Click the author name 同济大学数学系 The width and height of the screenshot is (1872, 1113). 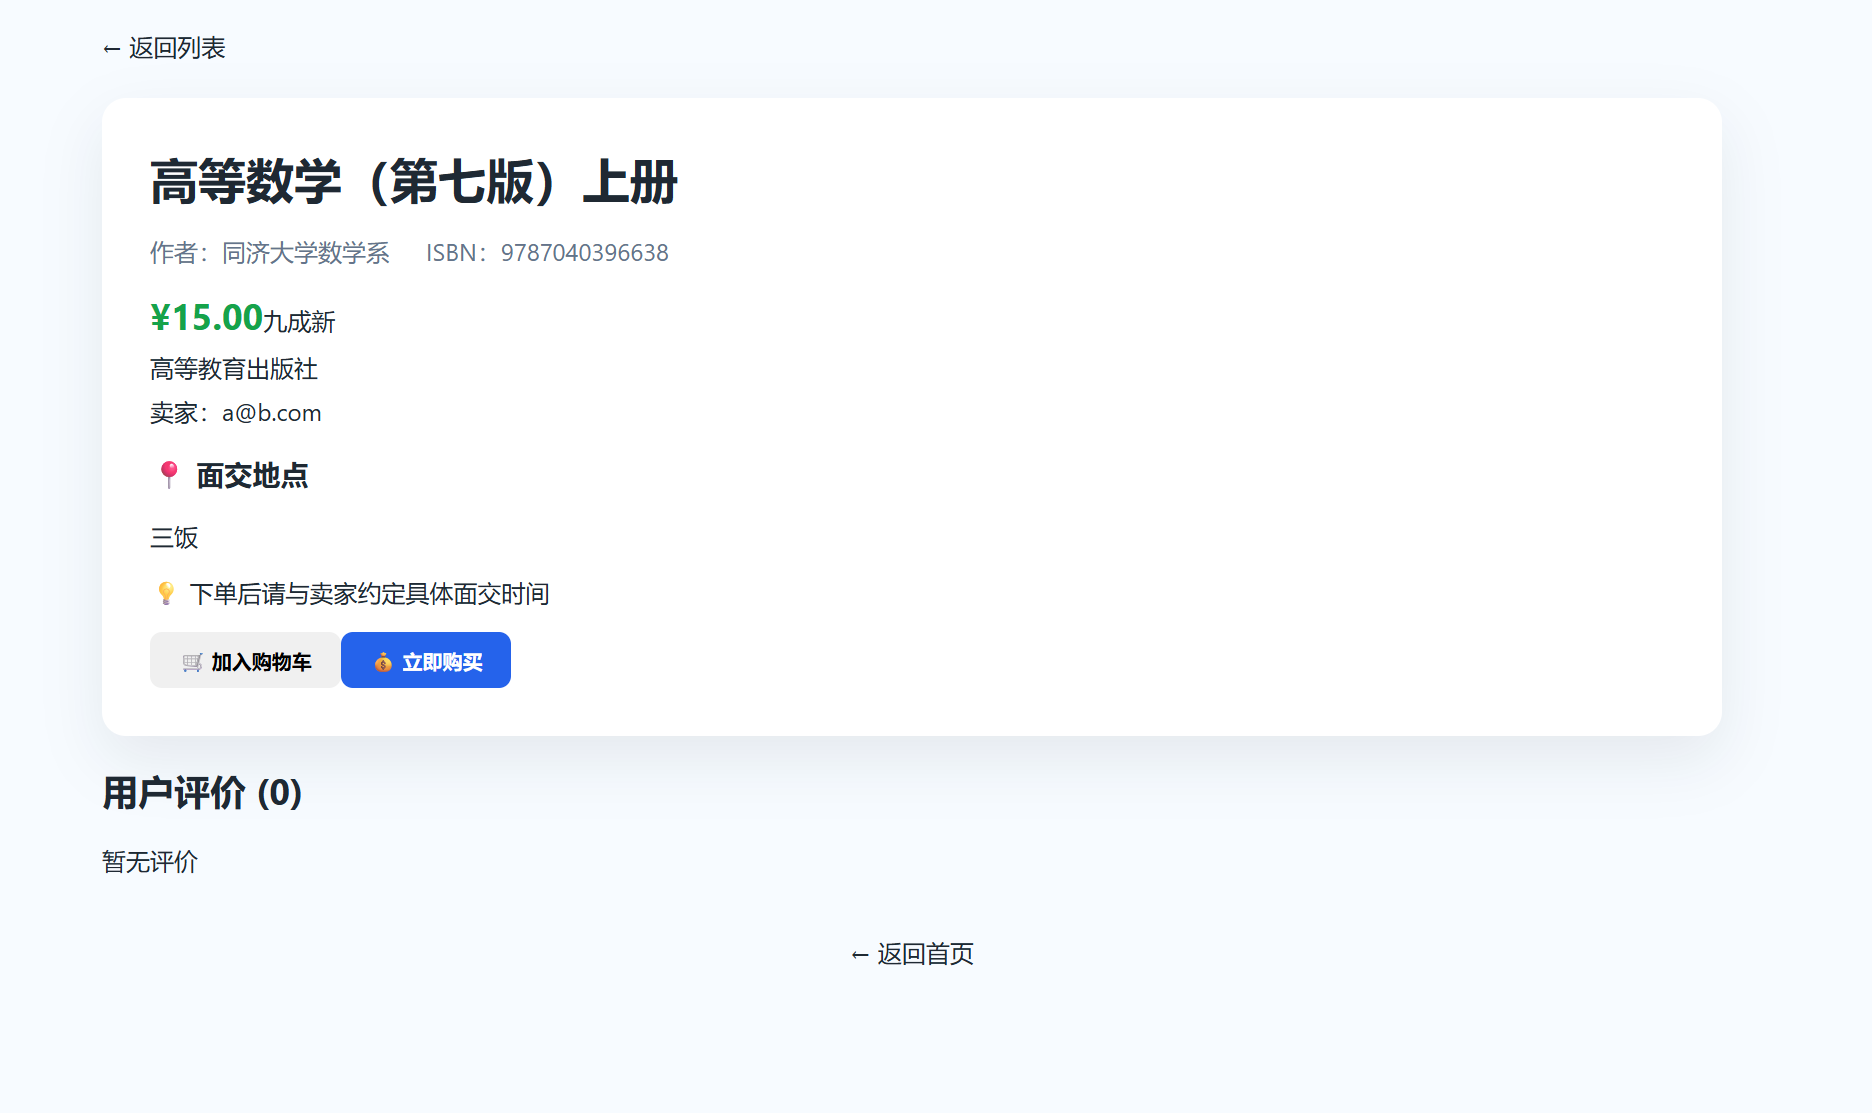[x=307, y=253]
